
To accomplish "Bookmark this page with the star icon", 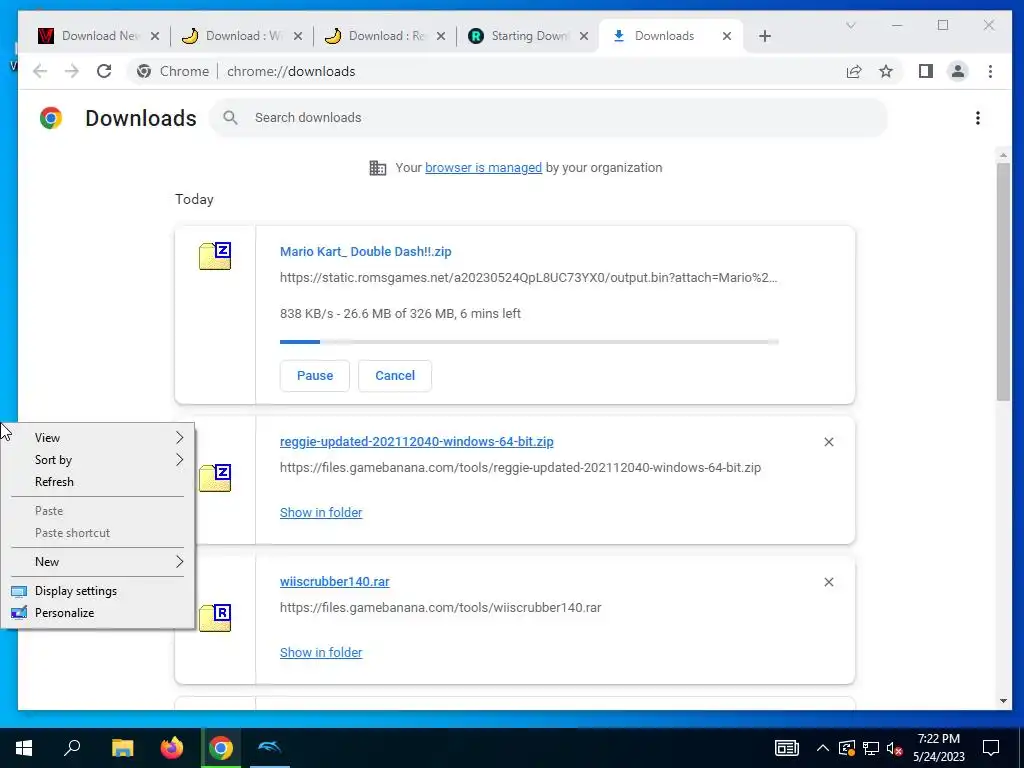I will click(x=886, y=71).
